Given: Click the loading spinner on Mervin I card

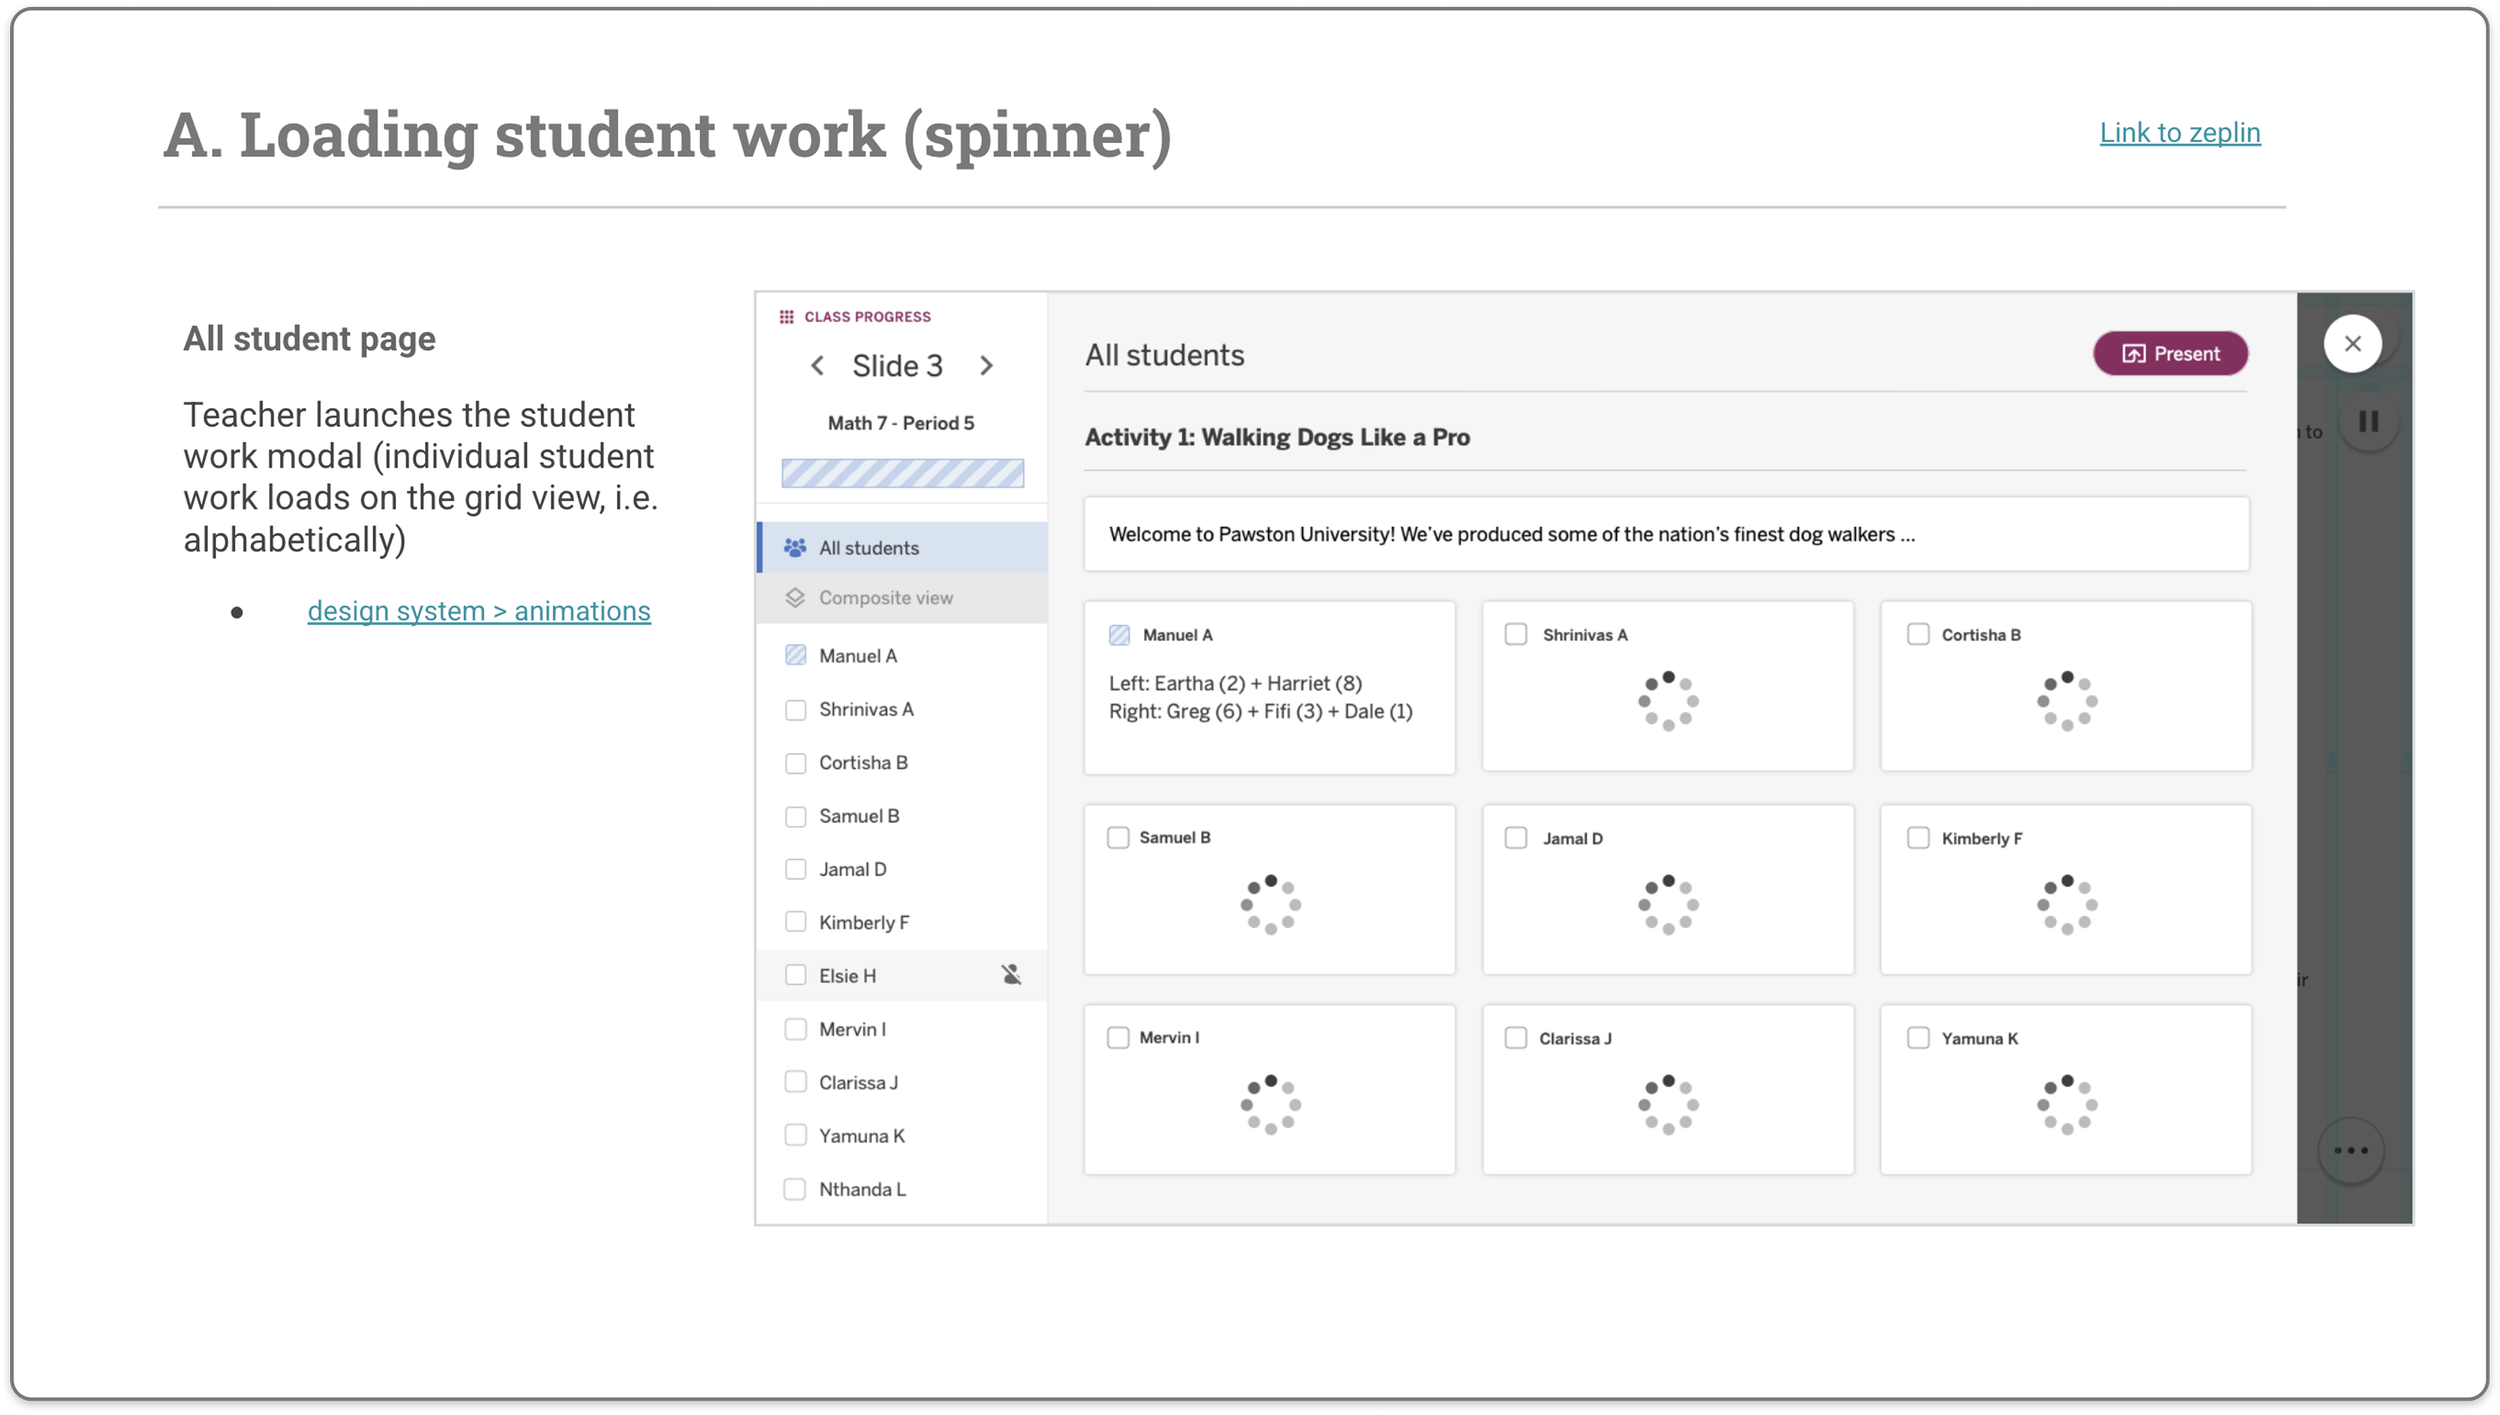Looking at the screenshot, I should [1271, 1105].
